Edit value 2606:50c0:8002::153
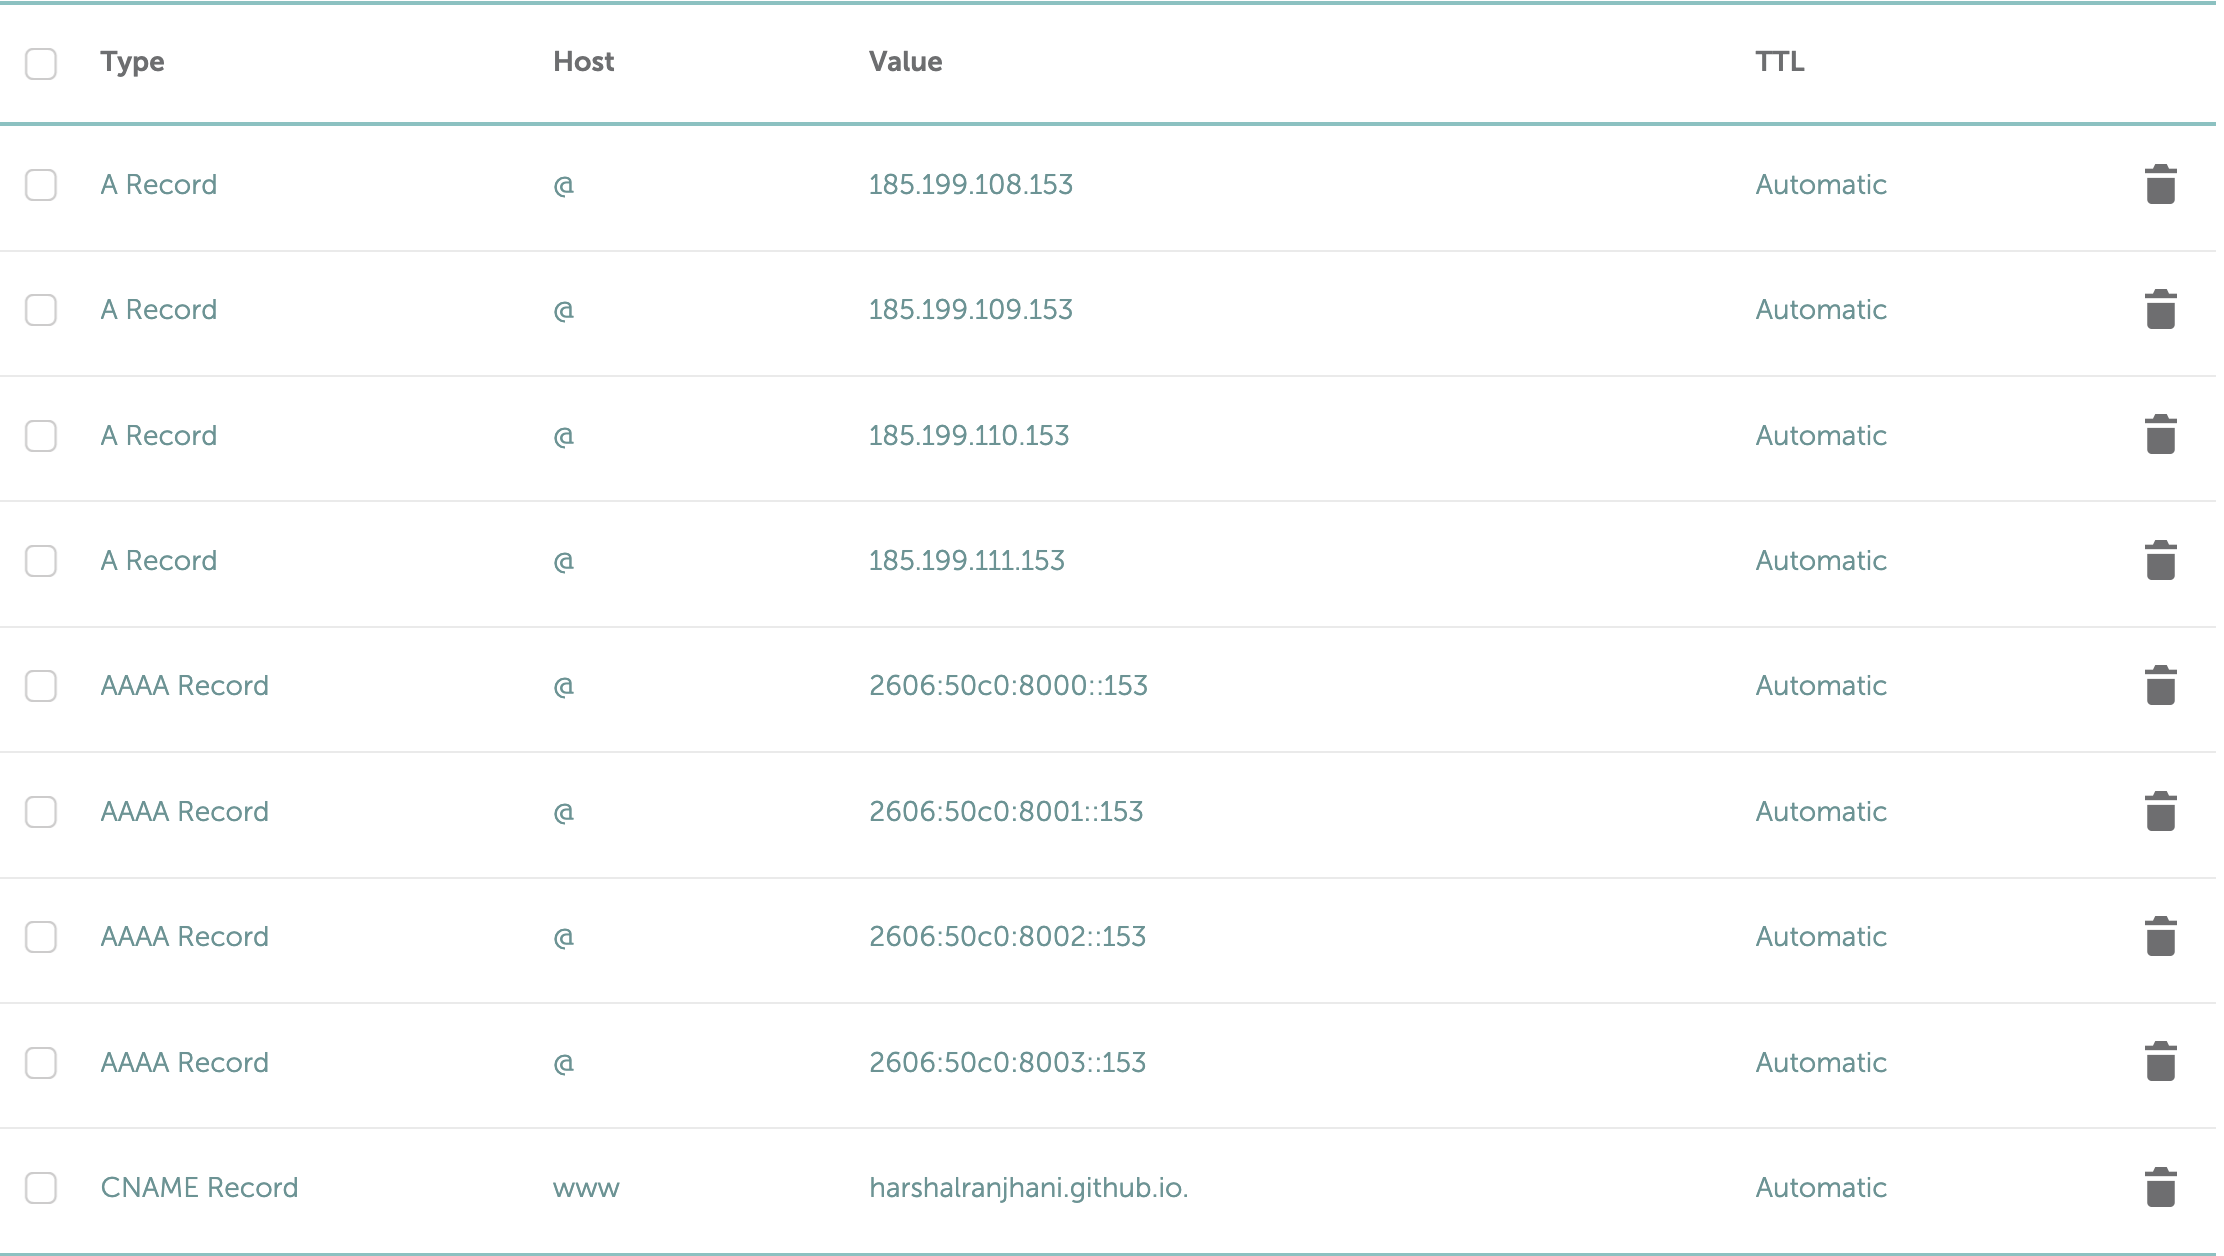 (x=1007, y=937)
